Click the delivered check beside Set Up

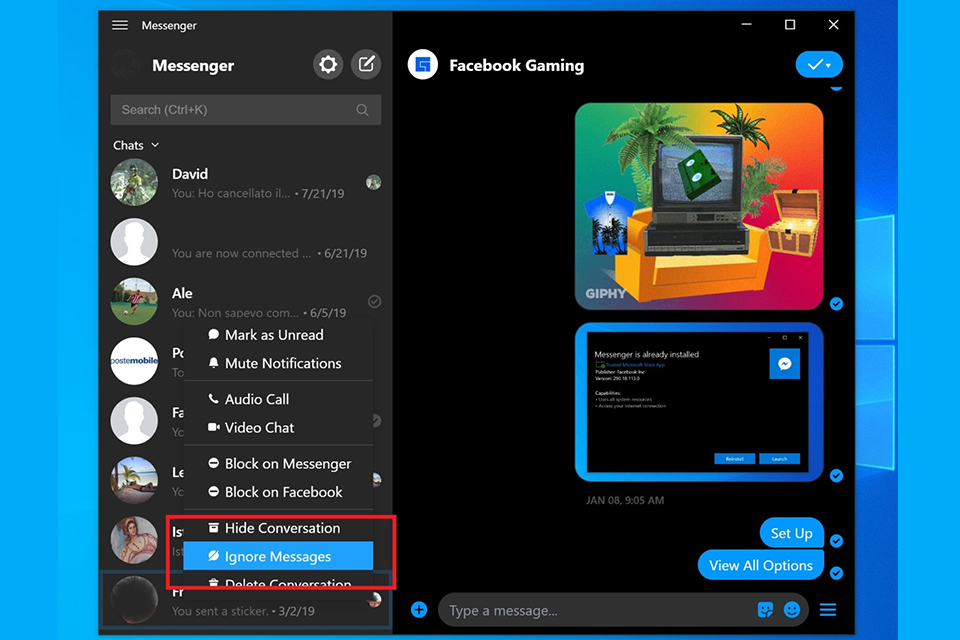[x=836, y=541]
